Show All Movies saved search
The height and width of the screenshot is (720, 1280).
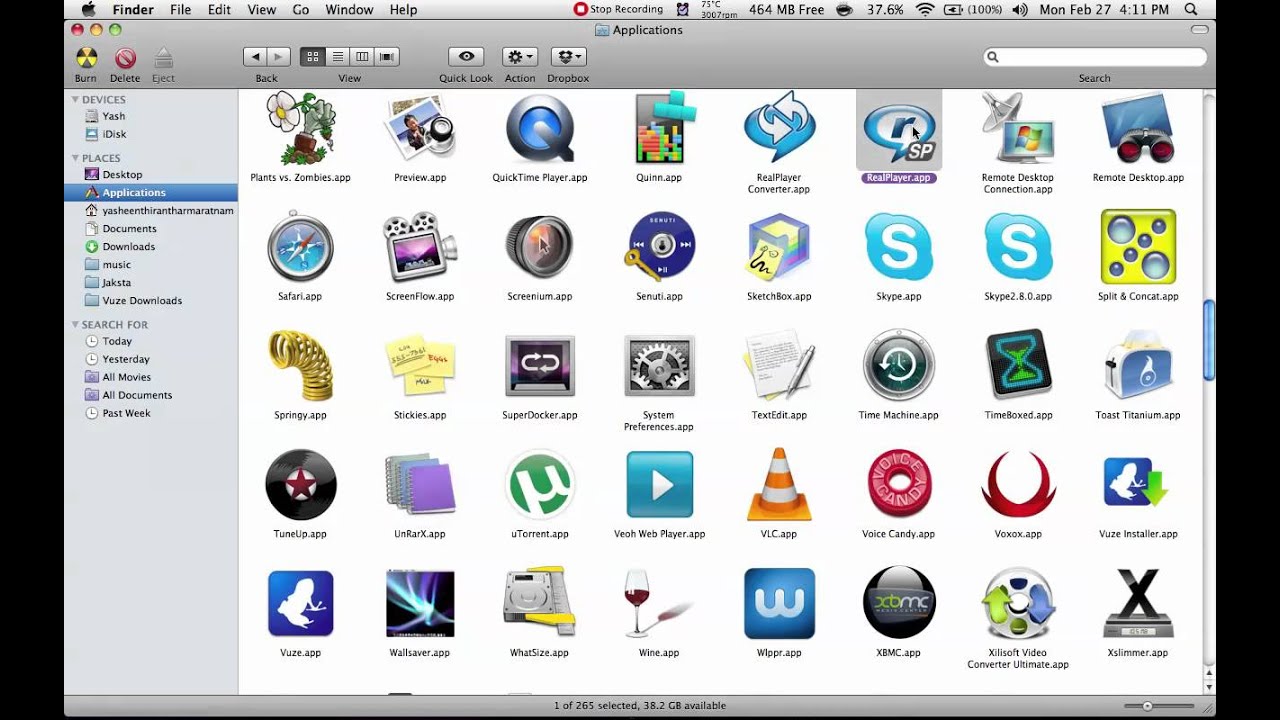pos(126,377)
